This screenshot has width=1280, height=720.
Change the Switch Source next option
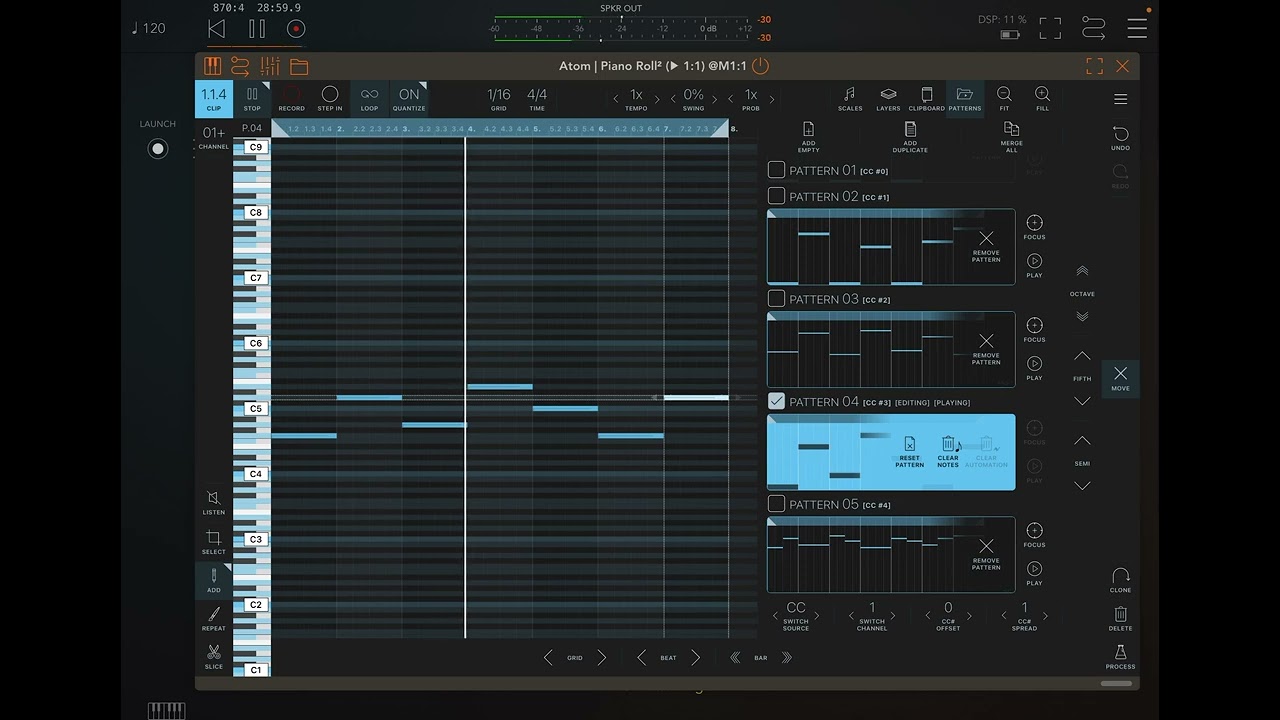click(817, 616)
